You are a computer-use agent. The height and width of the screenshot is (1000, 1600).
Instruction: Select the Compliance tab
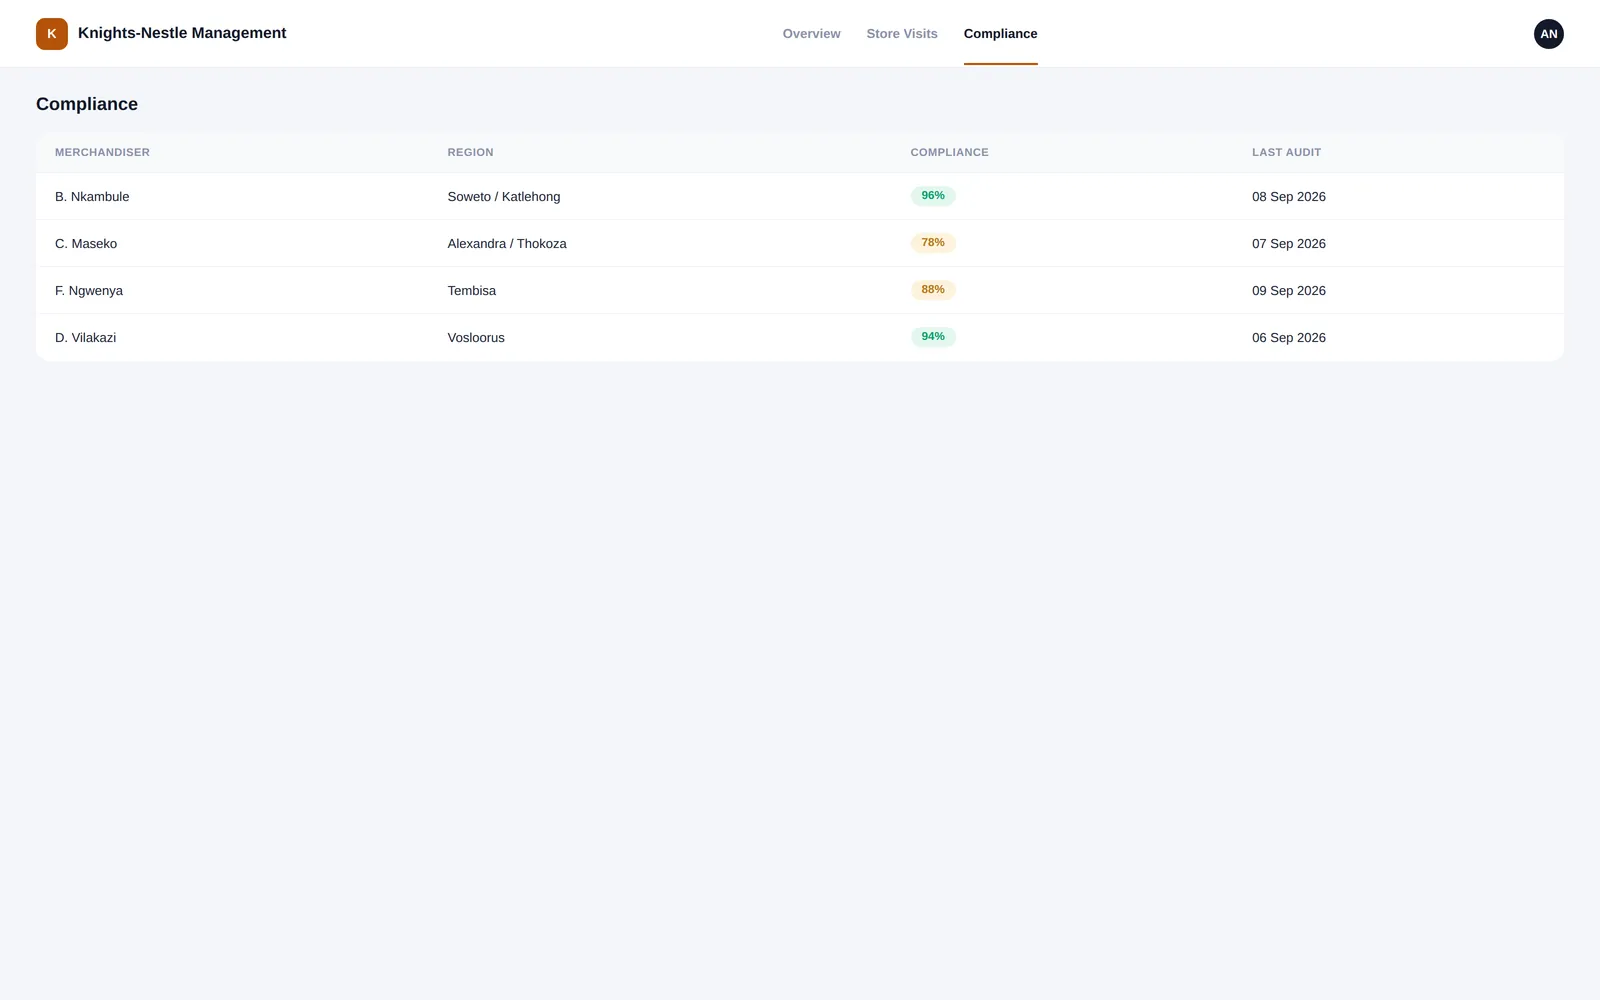pyautogui.click(x=1000, y=34)
